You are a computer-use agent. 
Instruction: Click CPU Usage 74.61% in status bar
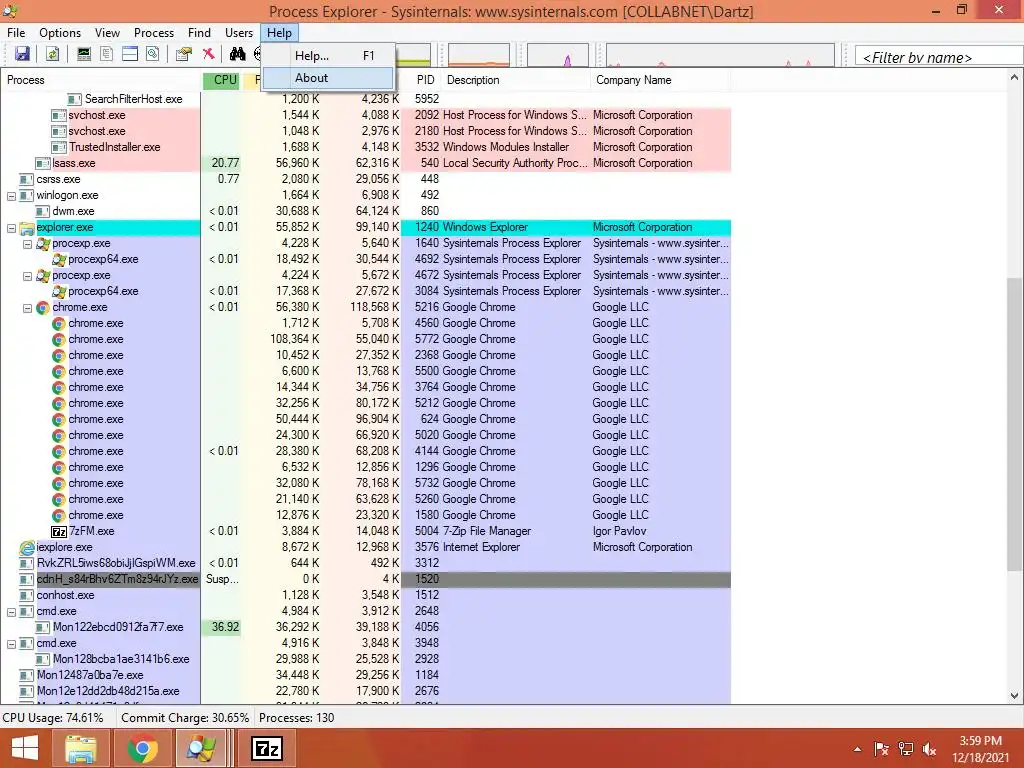53,718
